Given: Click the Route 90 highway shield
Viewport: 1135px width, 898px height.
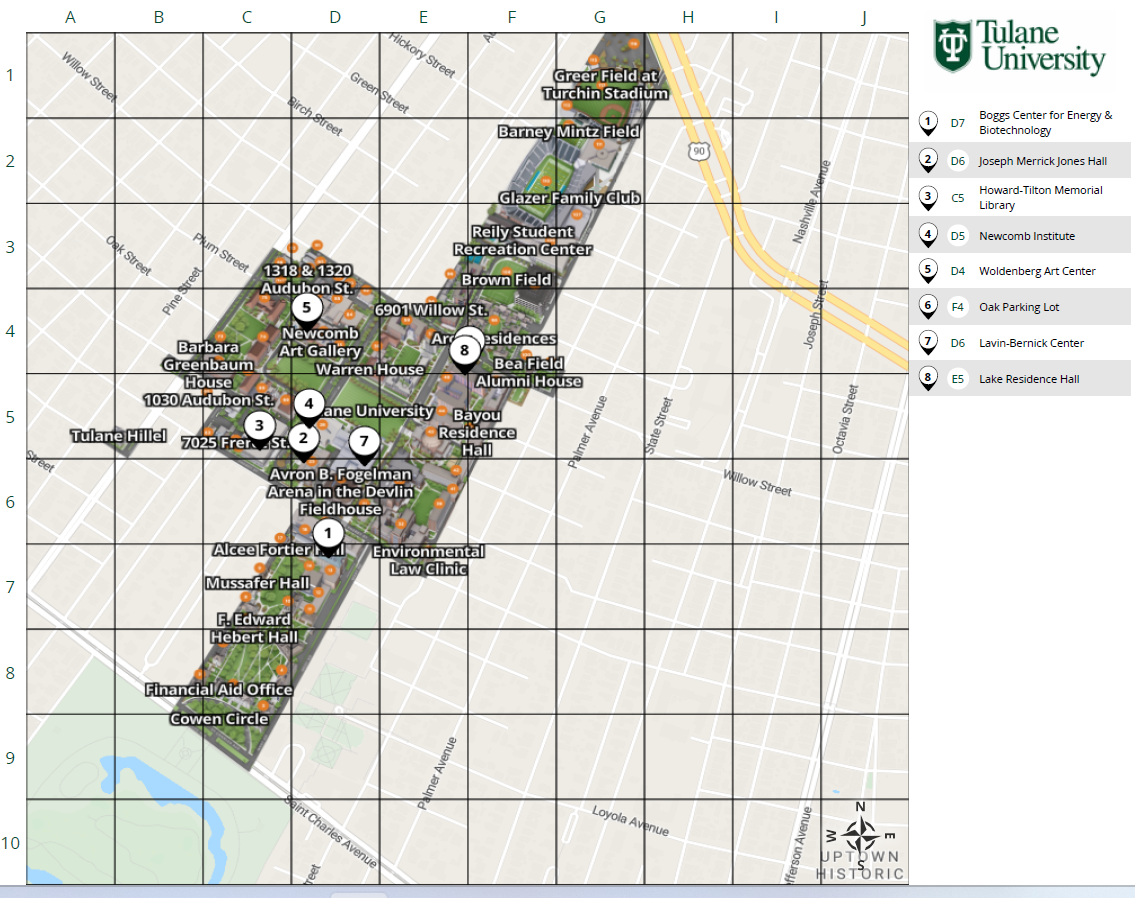Looking at the screenshot, I should (x=699, y=151).
